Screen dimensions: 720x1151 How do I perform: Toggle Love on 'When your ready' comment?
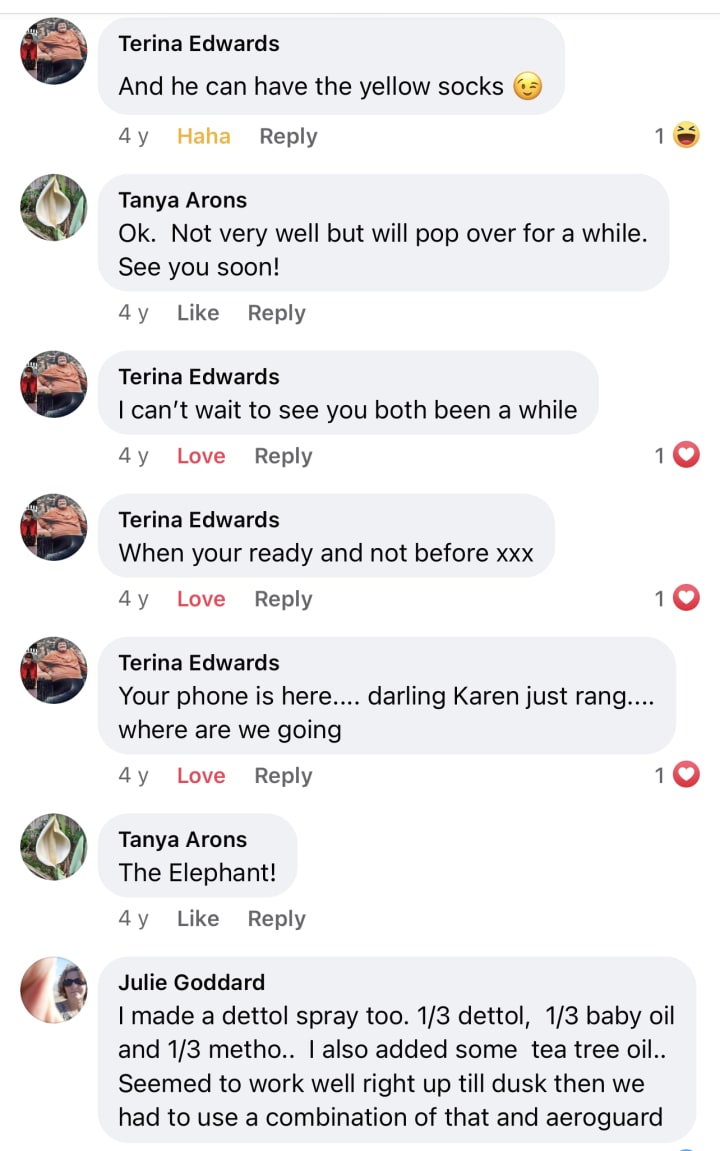click(x=201, y=599)
